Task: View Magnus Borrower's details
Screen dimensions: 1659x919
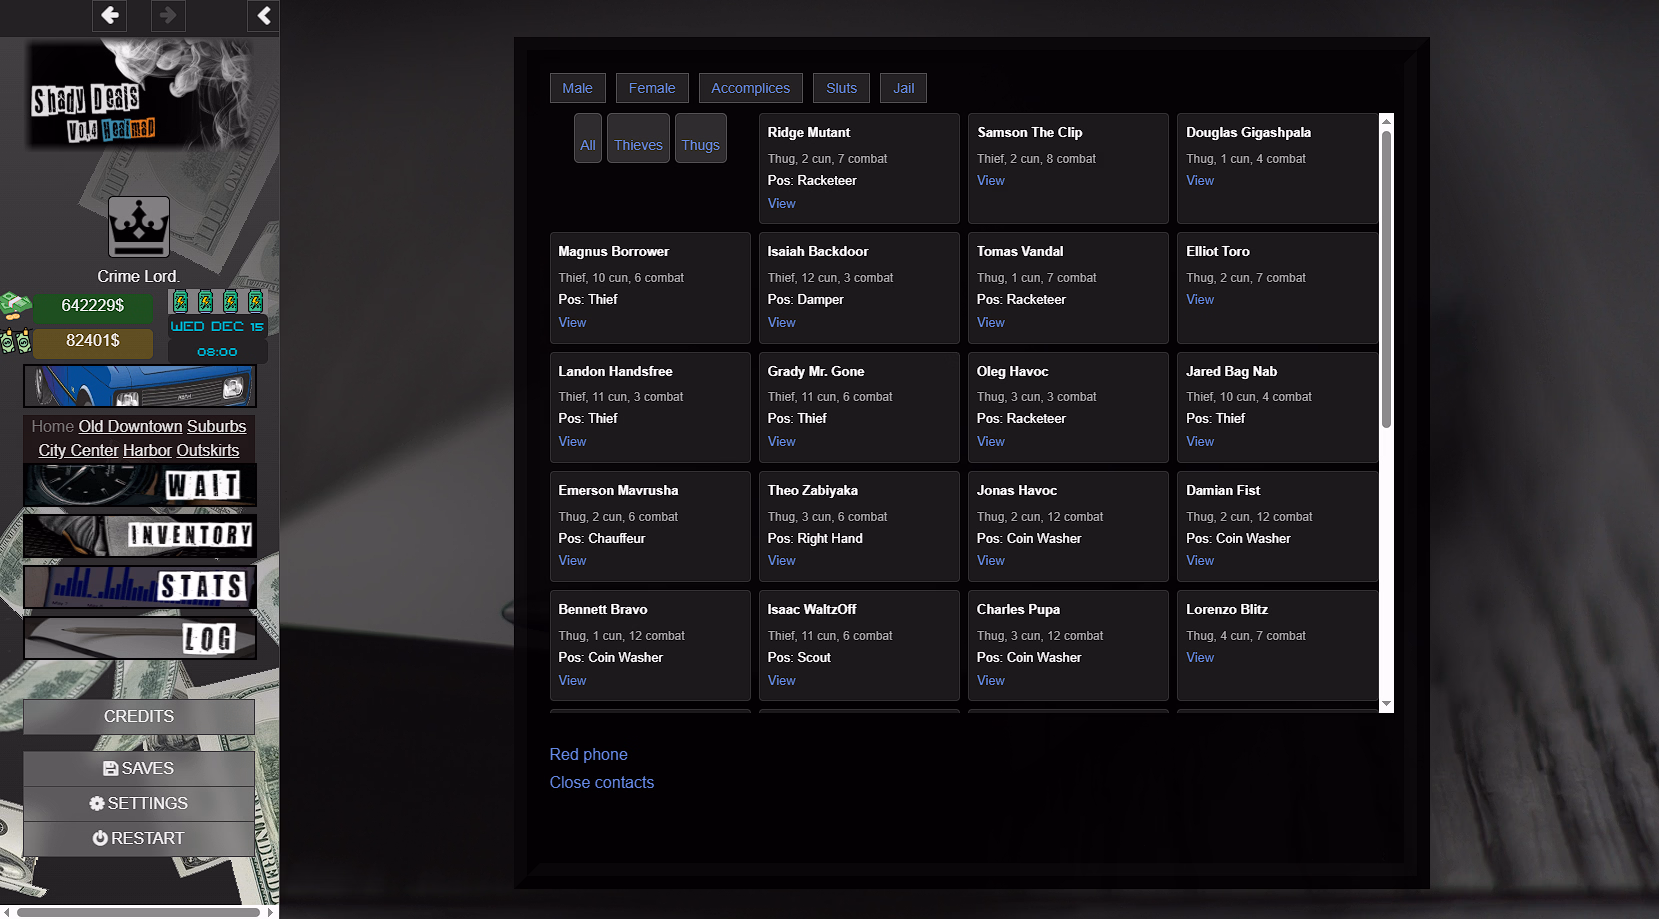Action: click(572, 322)
